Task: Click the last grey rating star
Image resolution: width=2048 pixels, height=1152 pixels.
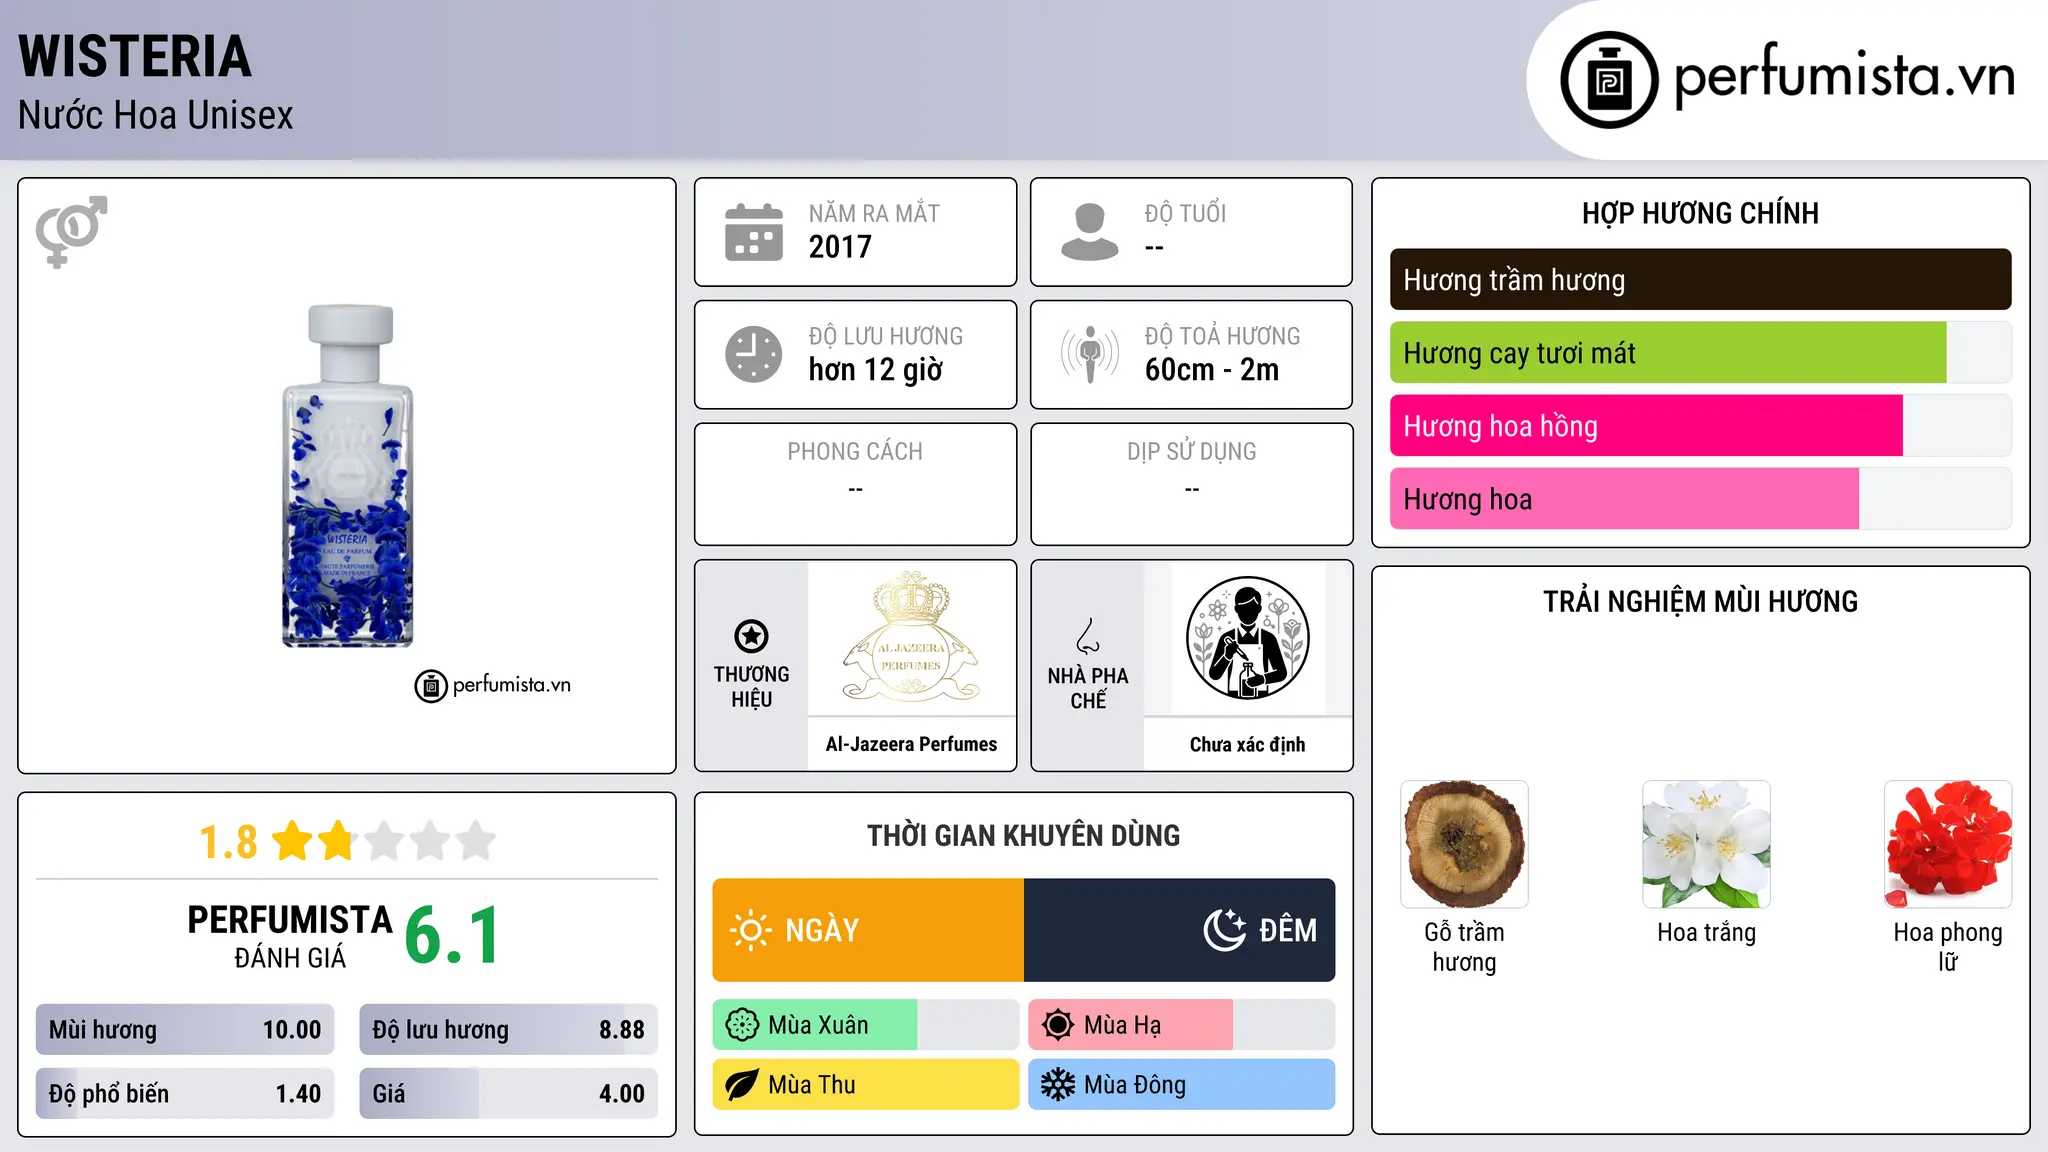Action: [x=476, y=841]
